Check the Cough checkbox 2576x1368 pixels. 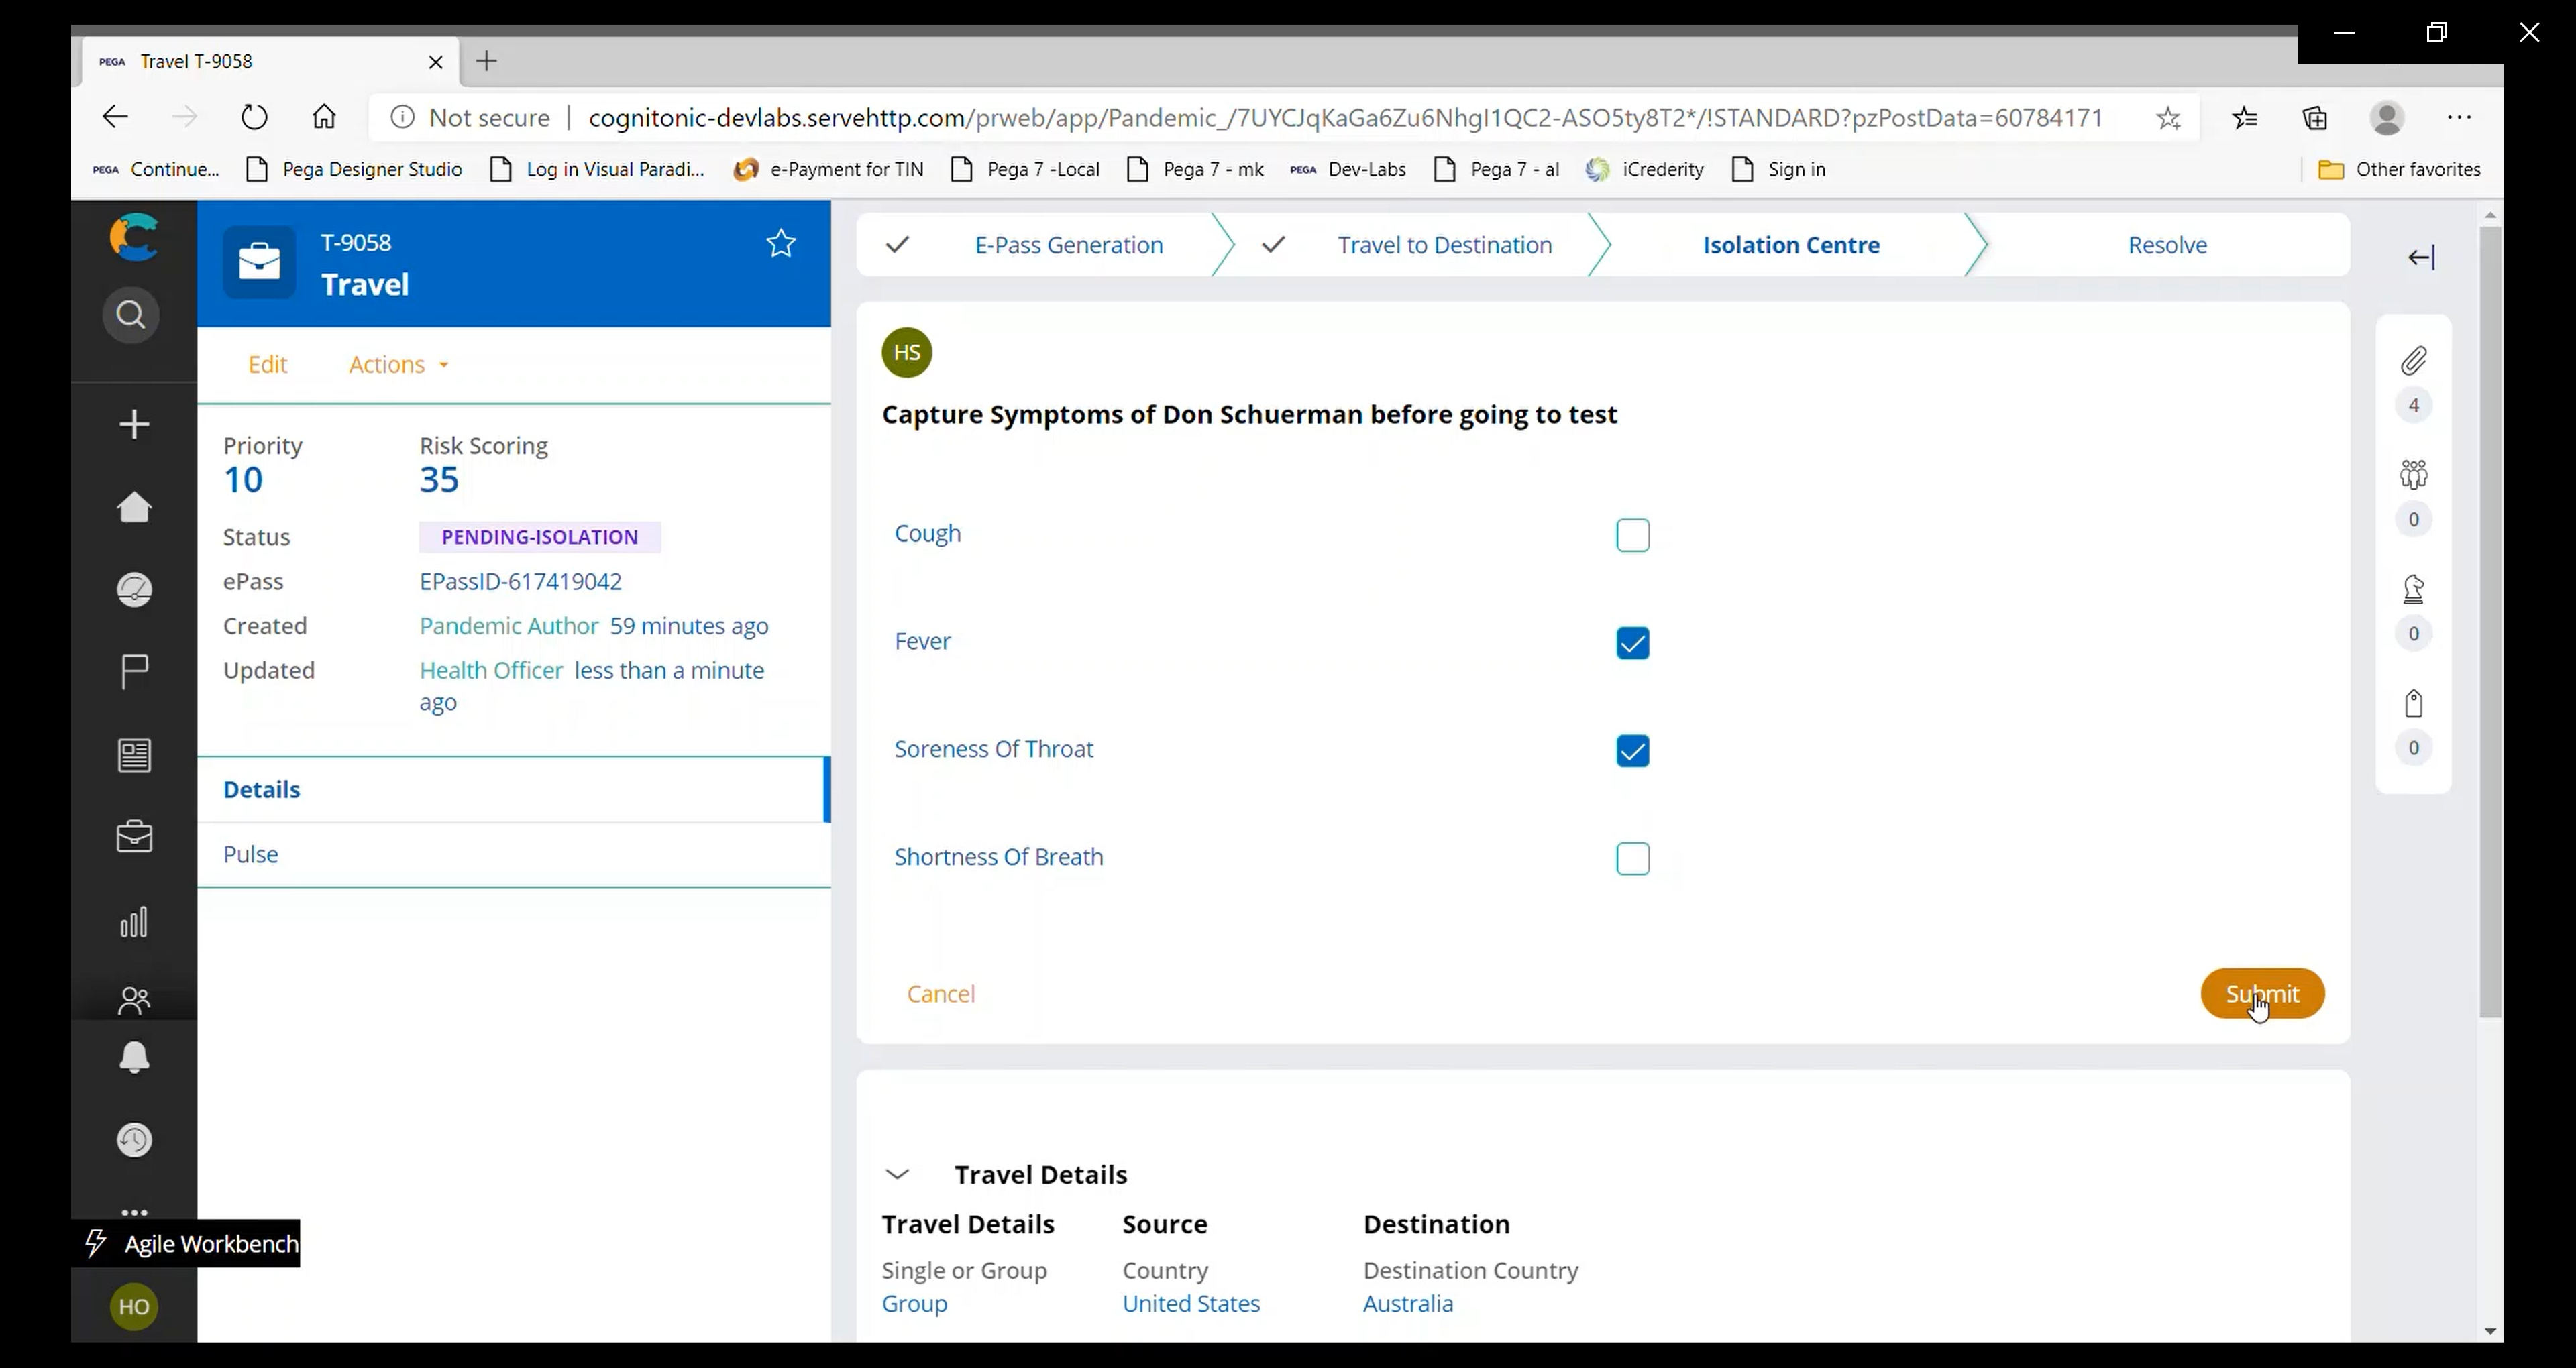[x=1632, y=536]
